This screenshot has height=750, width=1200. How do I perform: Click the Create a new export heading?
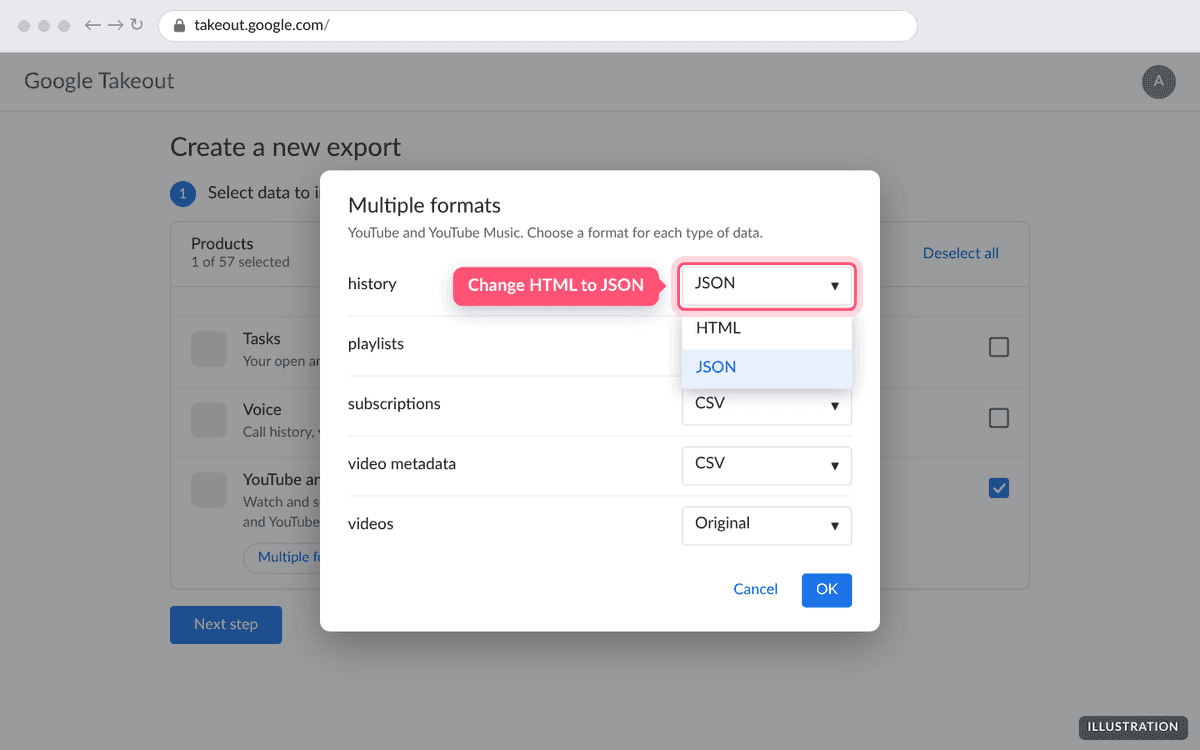pos(286,147)
